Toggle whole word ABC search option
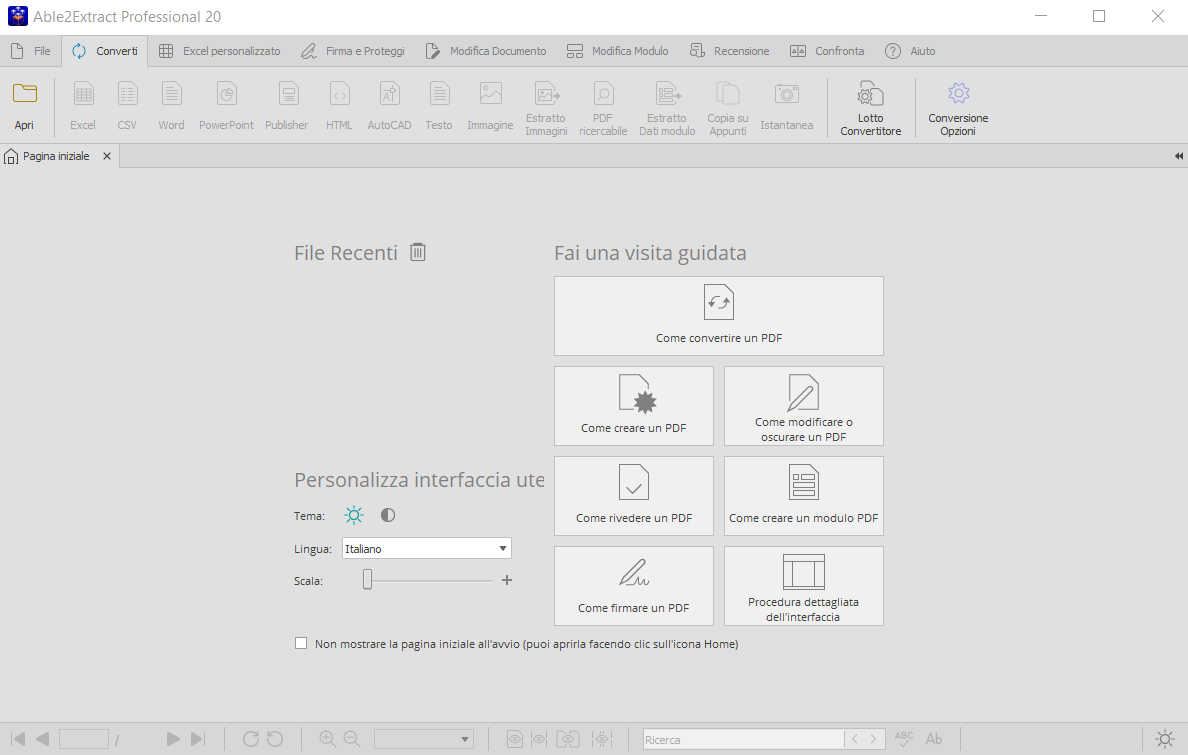Image resolution: width=1188 pixels, height=755 pixels. point(904,738)
